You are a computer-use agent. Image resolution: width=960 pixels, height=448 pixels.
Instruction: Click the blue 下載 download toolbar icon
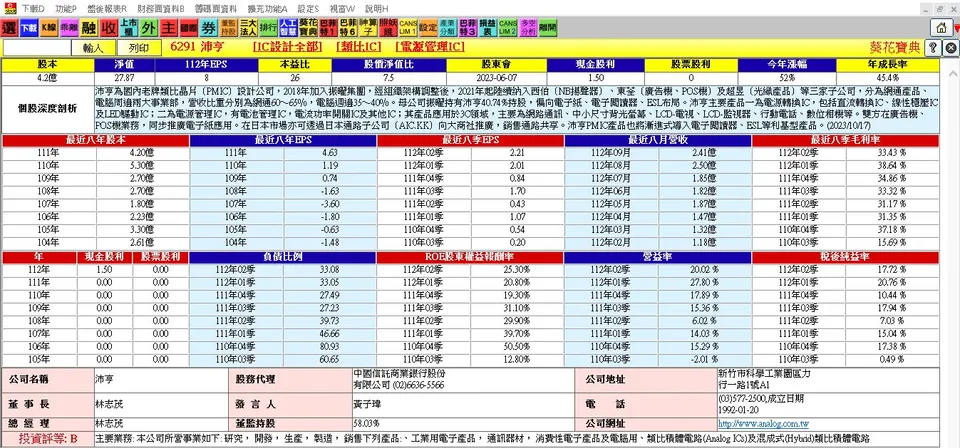point(29,28)
